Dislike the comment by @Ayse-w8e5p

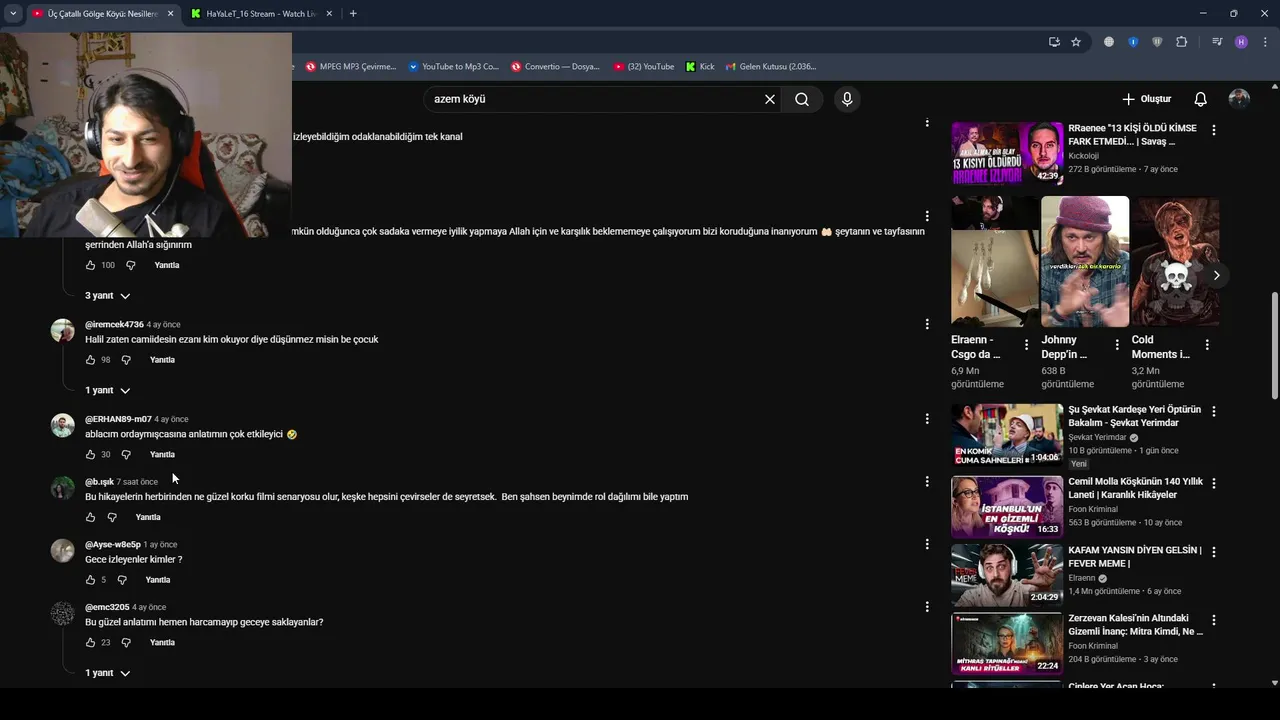122,580
